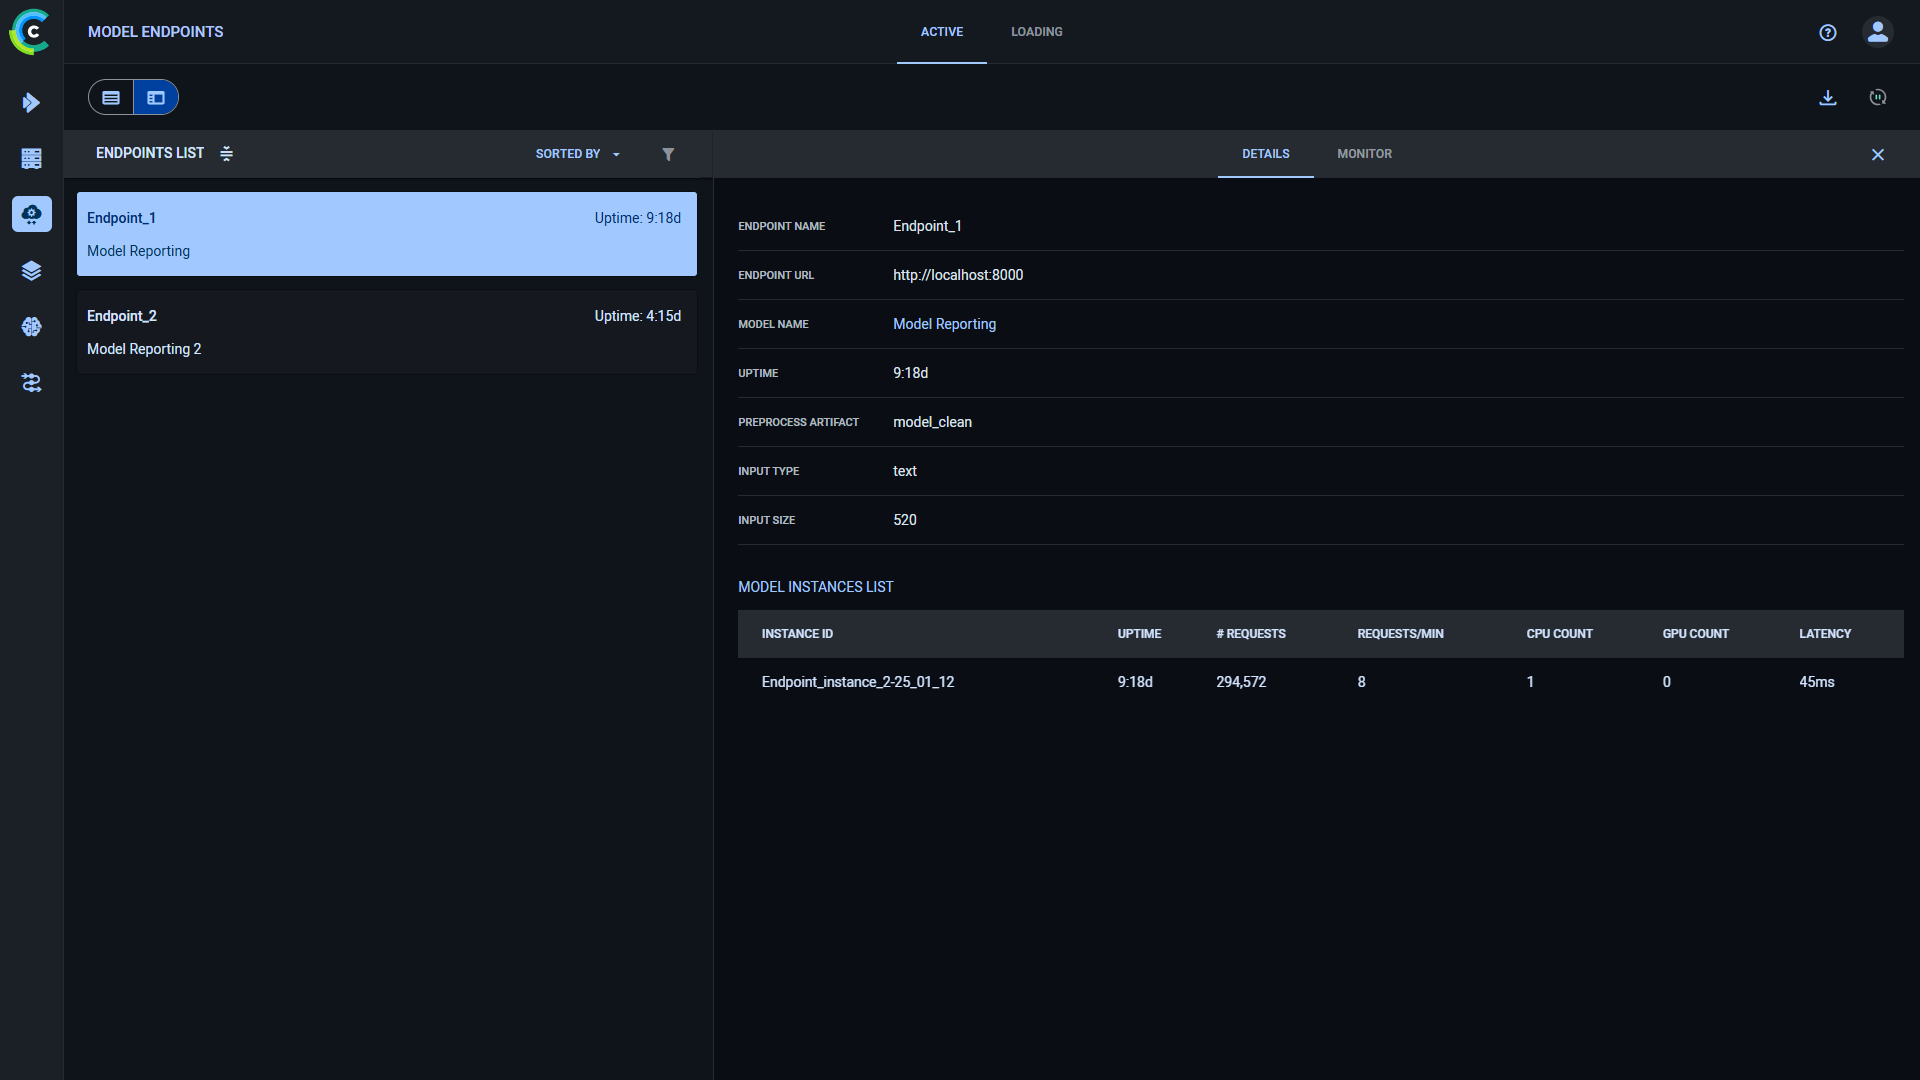Open the filter for the endpoints list

pos(669,154)
